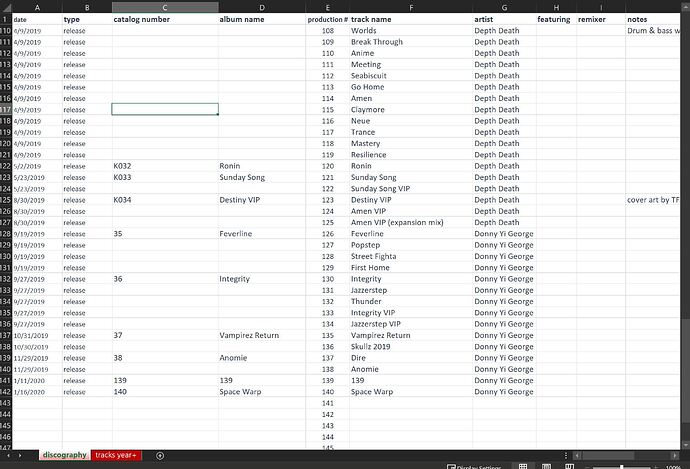Open the tracks year+ sheet tab
This screenshot has height=469, width=690.
tap(116, 455)
